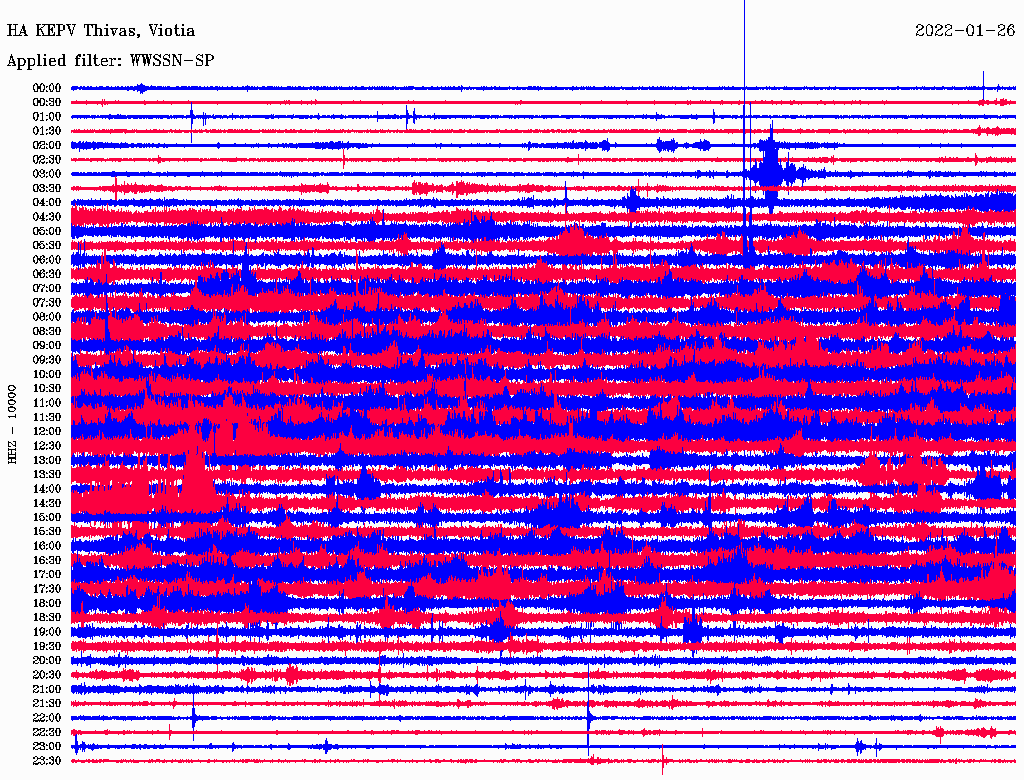1024x780 pixels.
Task: Click the '14:00' time label
Action: (47, 489)
